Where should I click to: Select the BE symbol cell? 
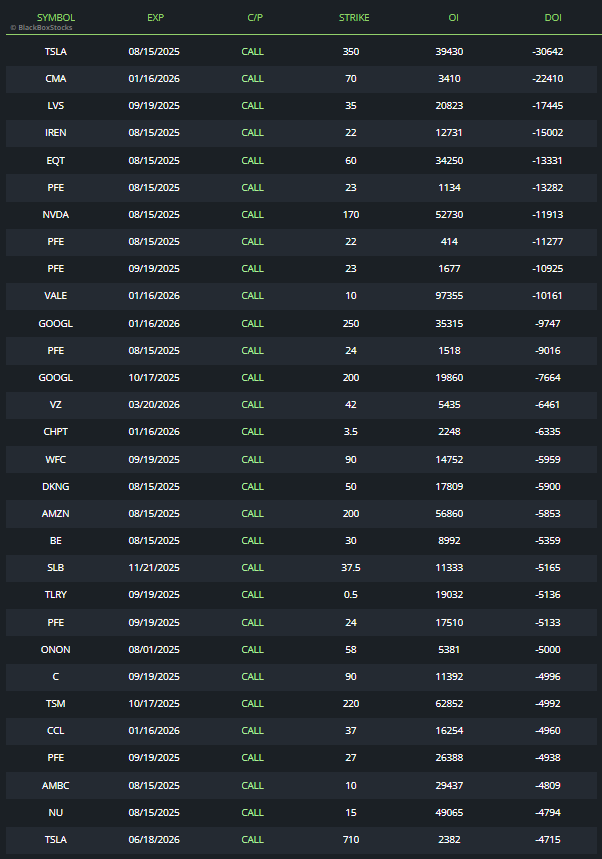click(x=56, y=540)
